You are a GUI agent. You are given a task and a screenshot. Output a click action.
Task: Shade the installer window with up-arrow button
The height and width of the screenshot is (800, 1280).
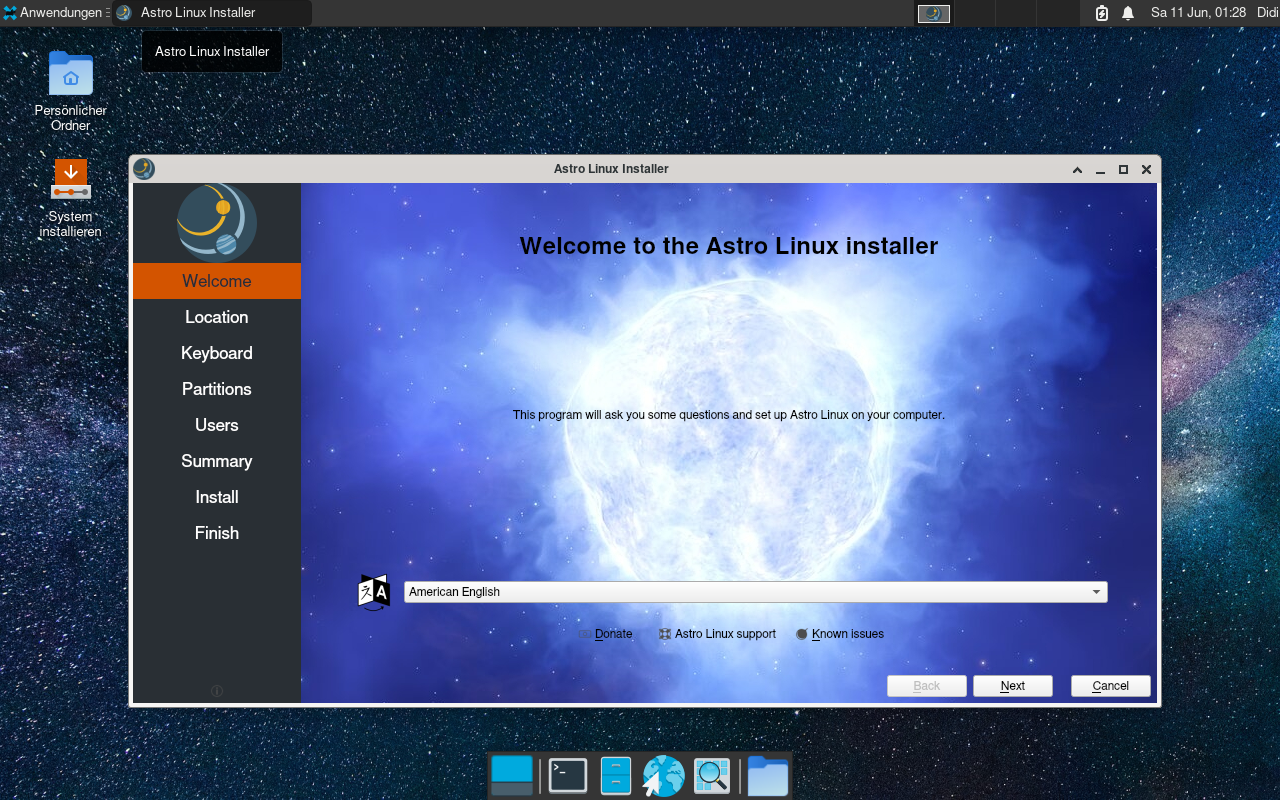[x=1077, y=170]
